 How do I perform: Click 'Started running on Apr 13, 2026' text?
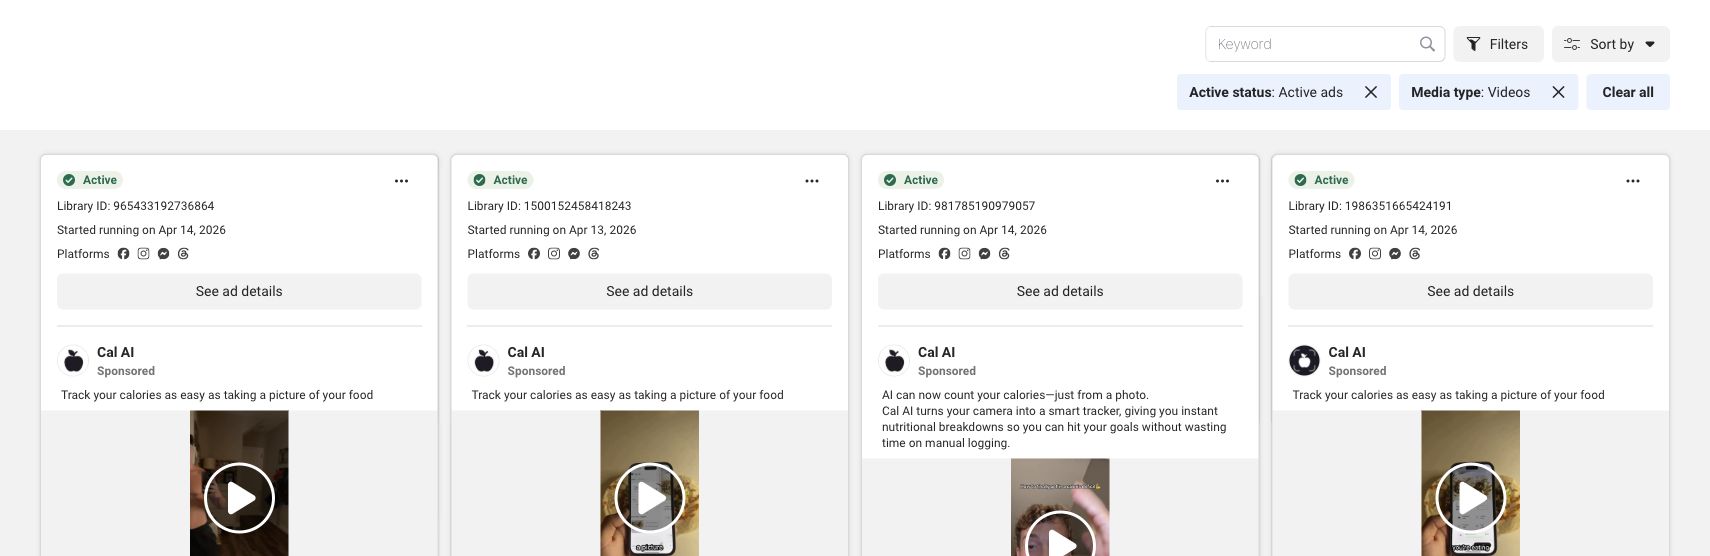tap(552, 230)
